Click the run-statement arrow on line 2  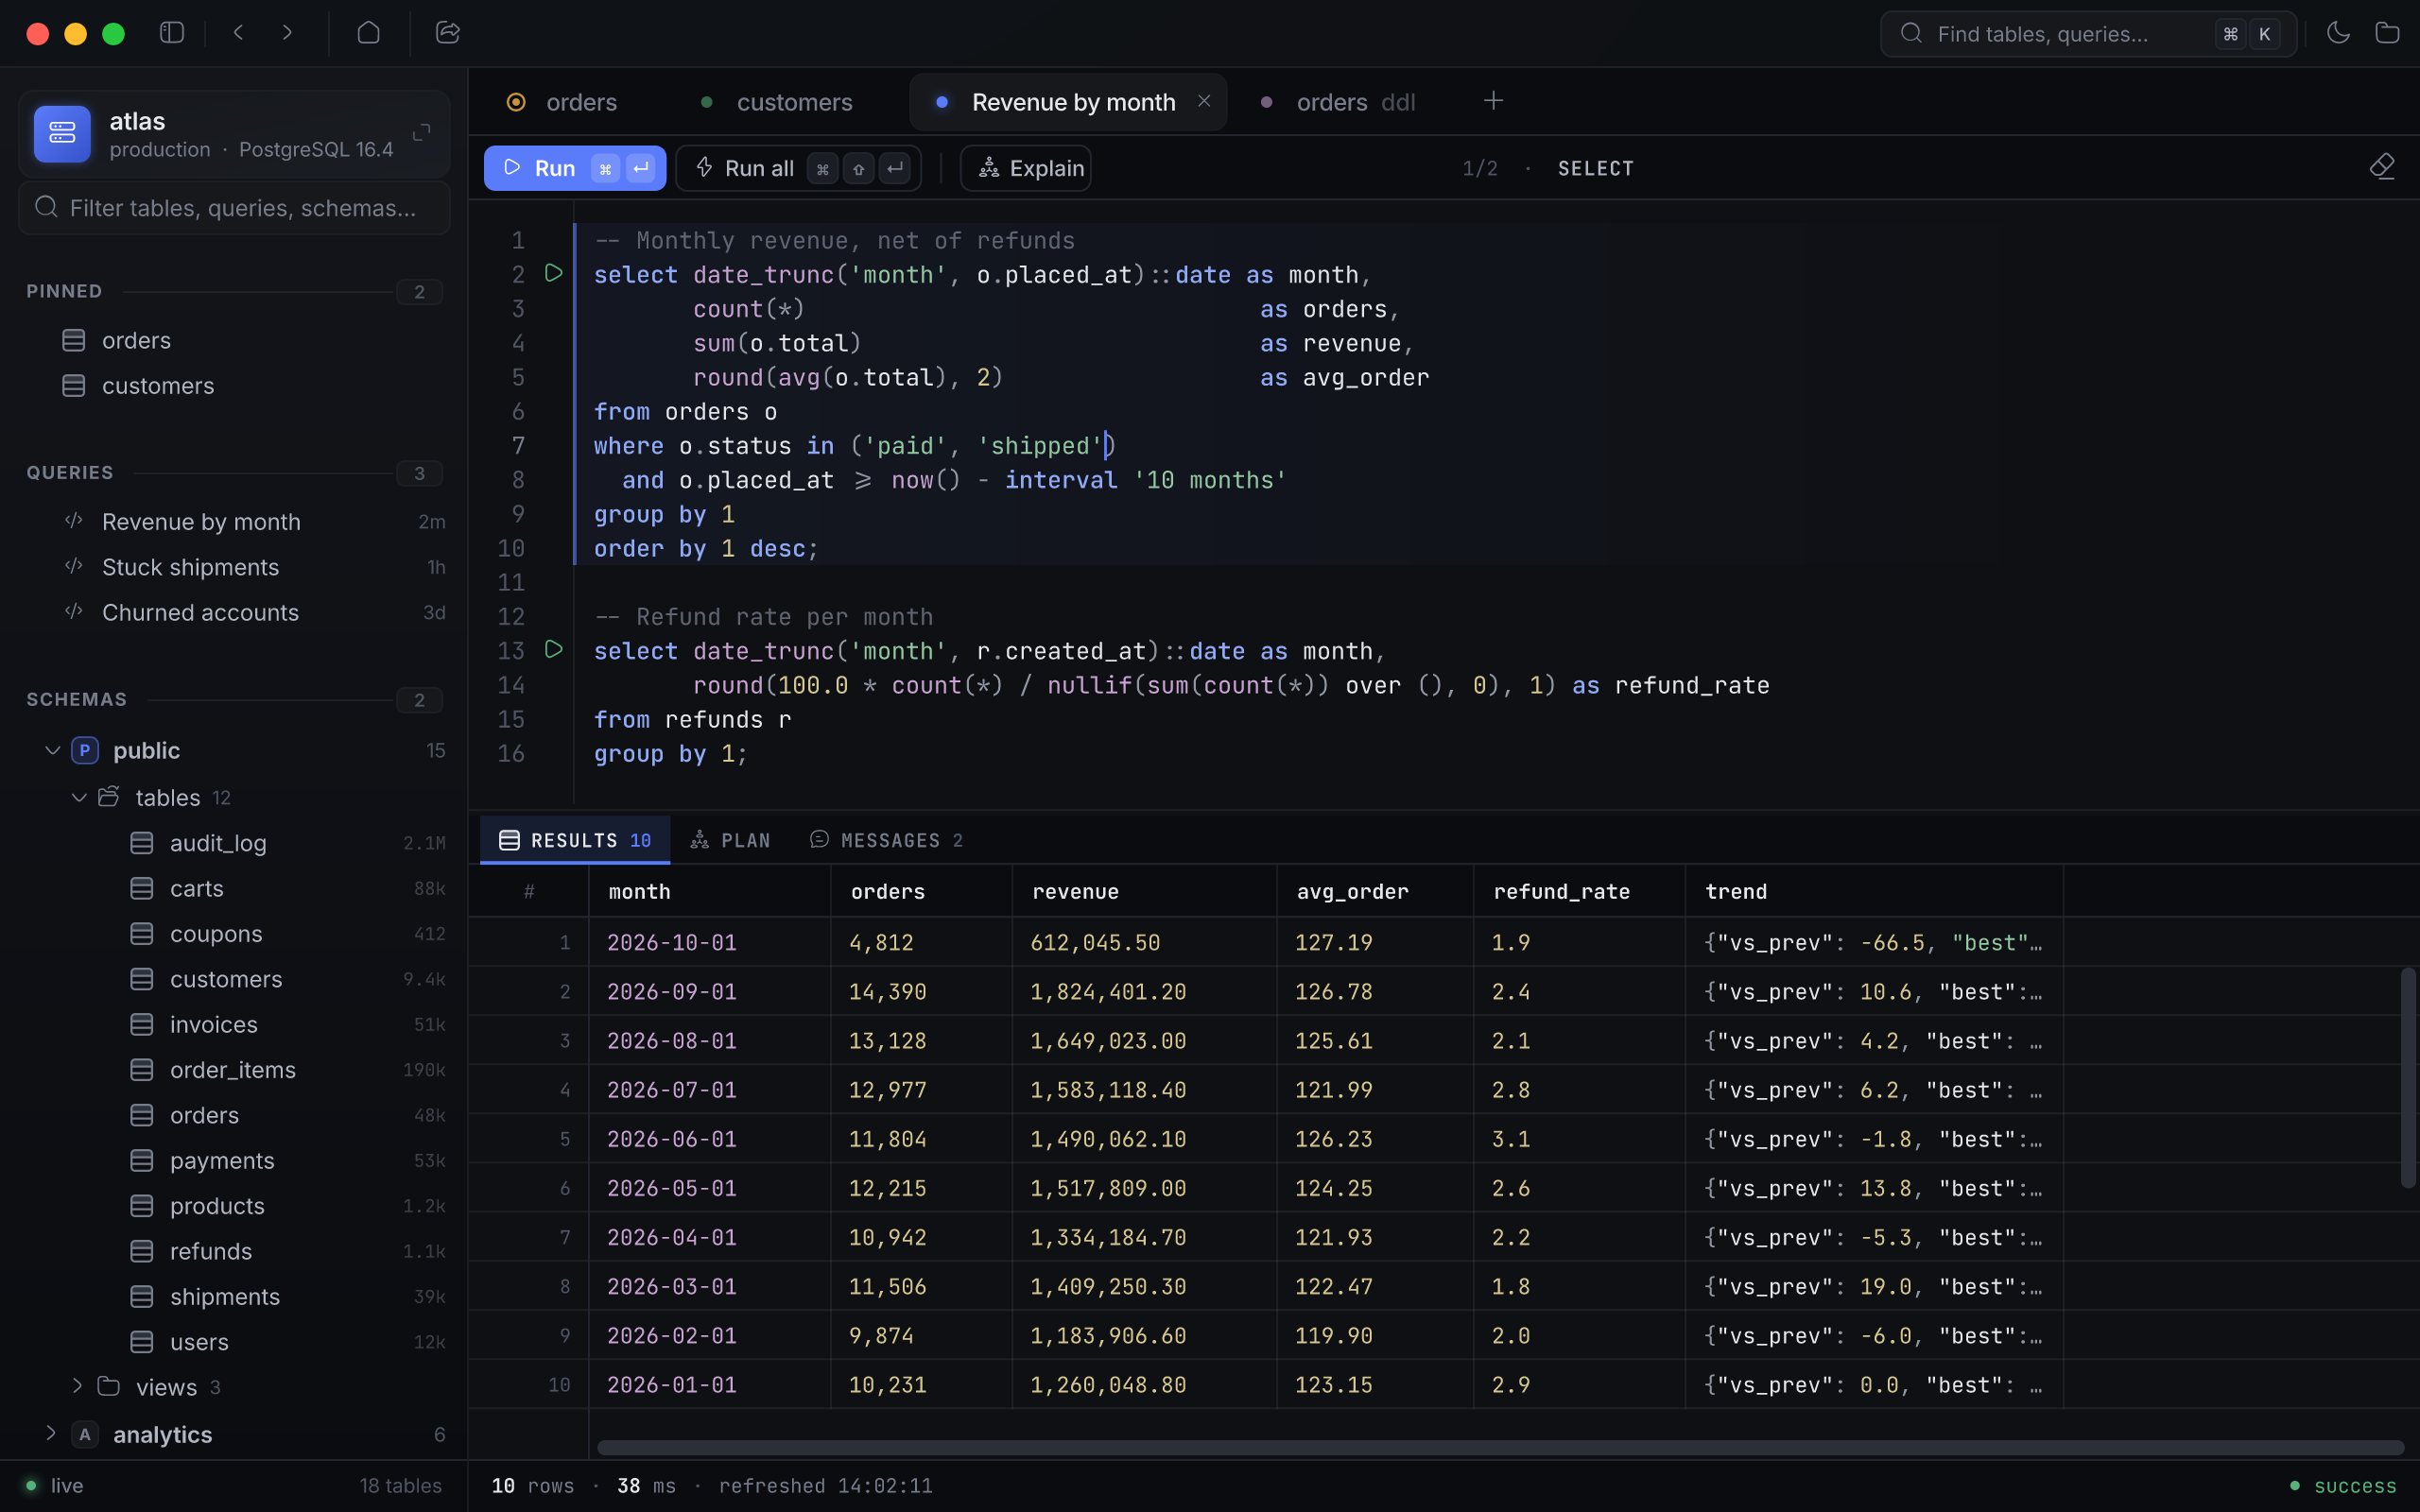[553, 273]
